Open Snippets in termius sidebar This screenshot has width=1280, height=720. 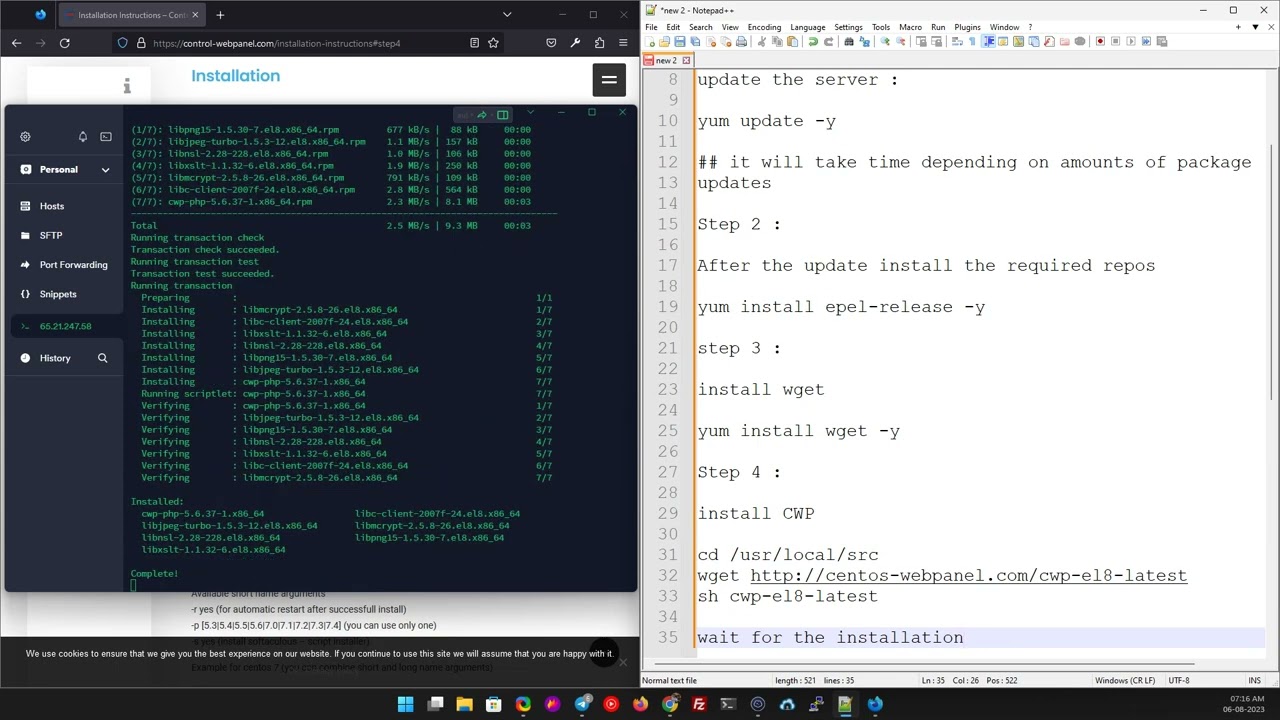click(60, 294)
